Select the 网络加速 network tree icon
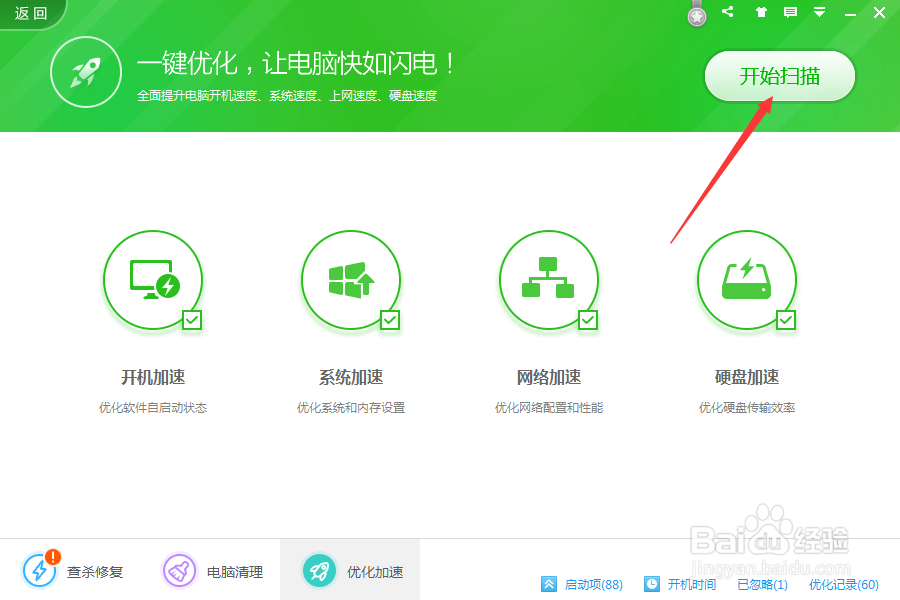This screenshot has height=600, width=900. point(549,280)
